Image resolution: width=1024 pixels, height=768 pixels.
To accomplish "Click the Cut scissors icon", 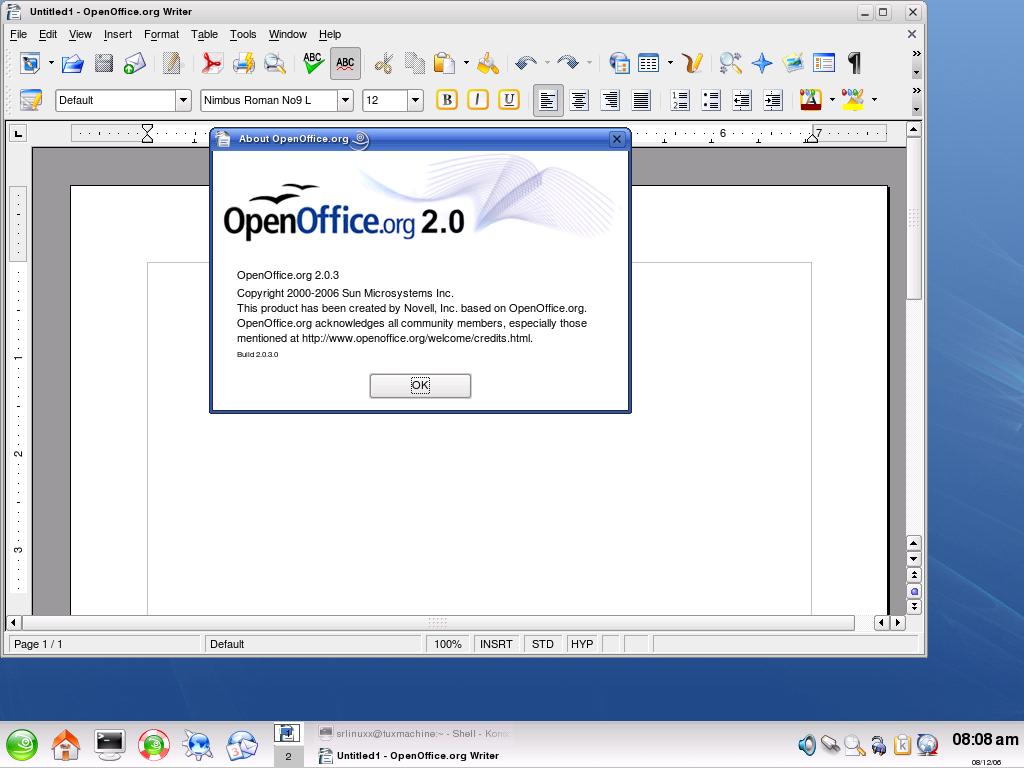I will [384, 63].
